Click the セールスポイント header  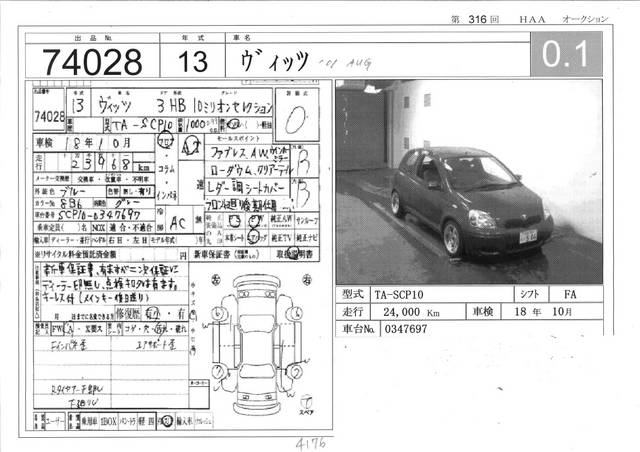click(238, 139)
